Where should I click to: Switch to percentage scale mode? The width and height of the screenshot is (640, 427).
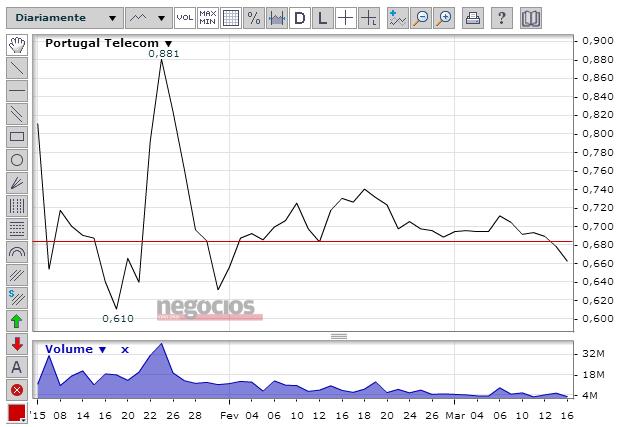[253, 18]
